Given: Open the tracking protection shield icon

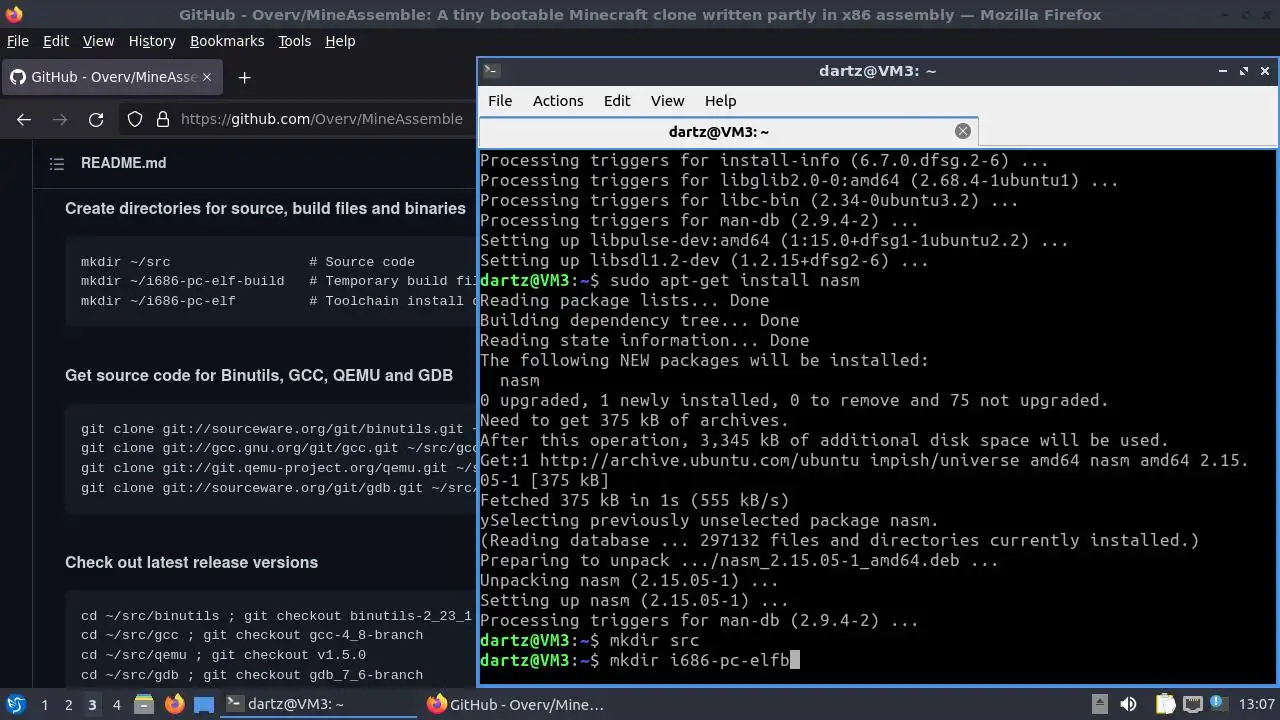Looking at the screenshot, I should pyautogui.click(x=135, y=119).
